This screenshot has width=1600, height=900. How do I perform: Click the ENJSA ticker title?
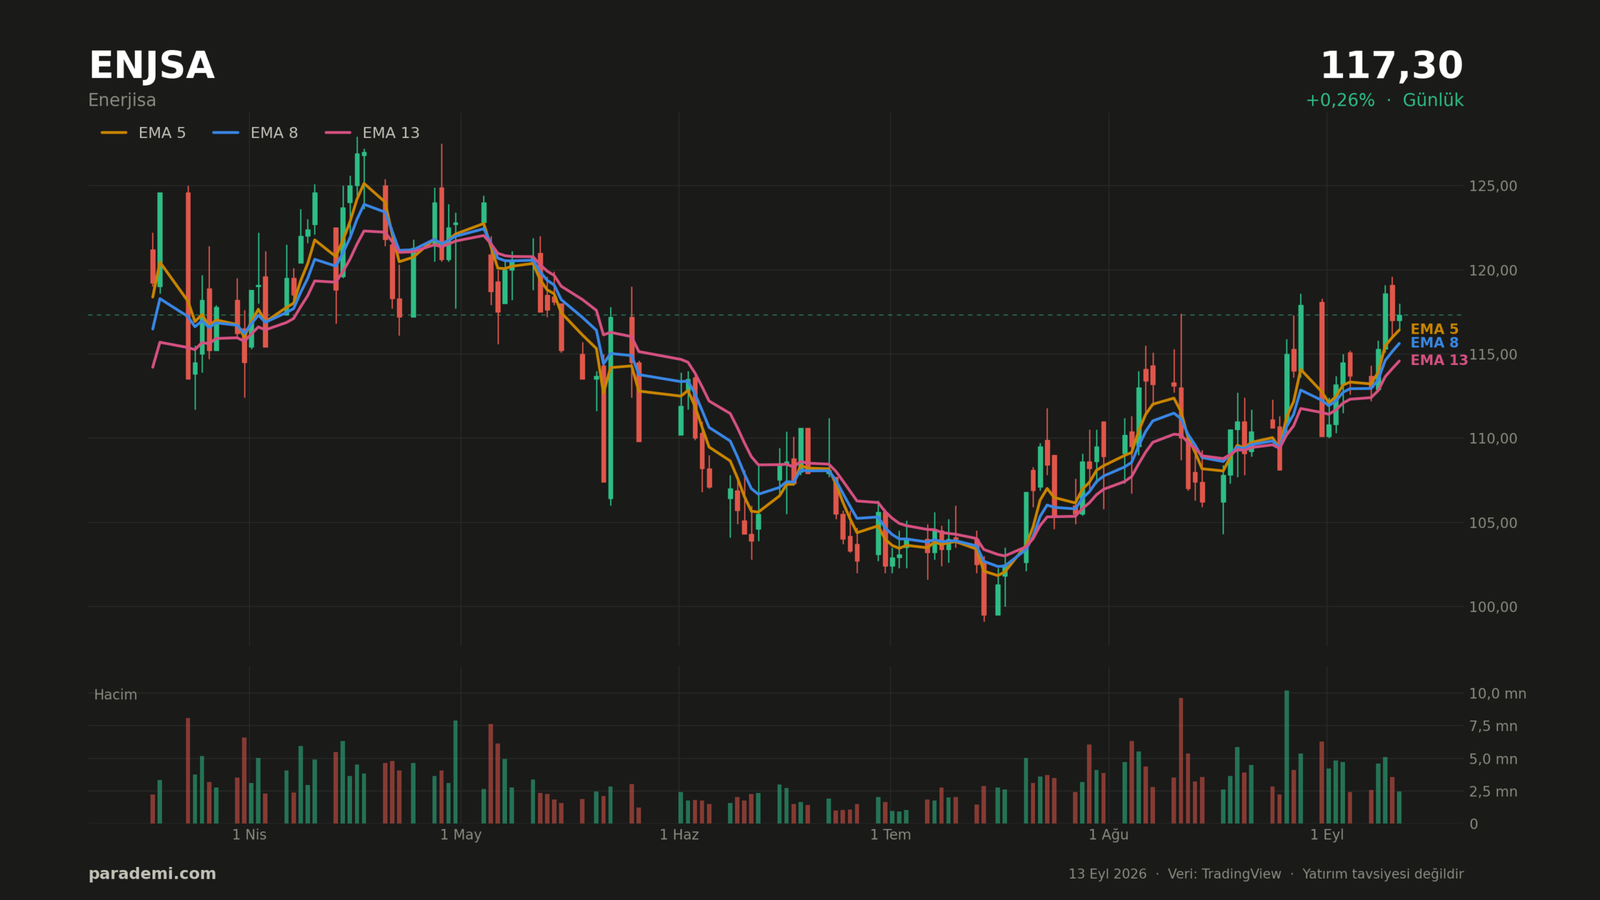click(151, 66)
